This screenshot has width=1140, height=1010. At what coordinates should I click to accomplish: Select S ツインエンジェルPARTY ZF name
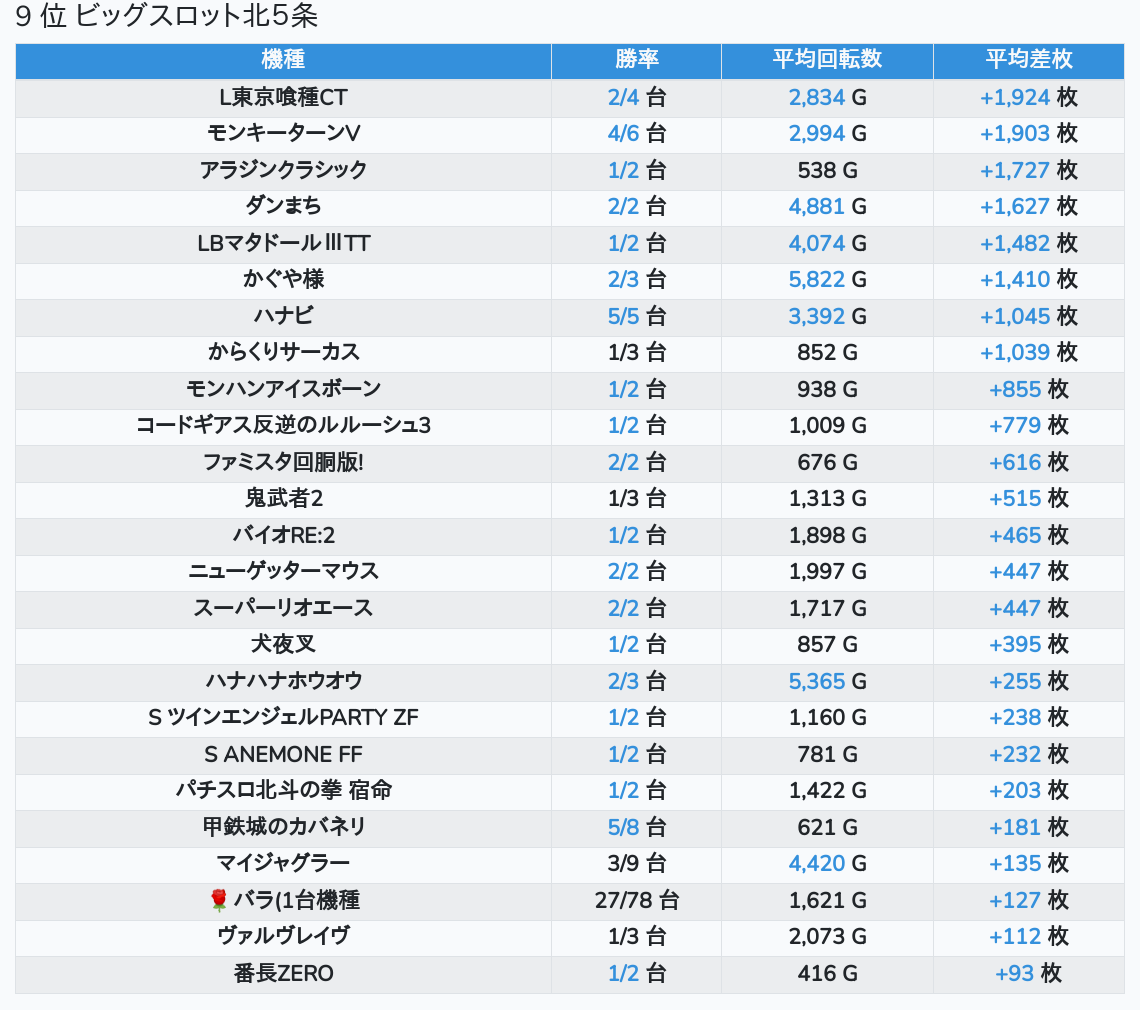(x=284, y=718)
